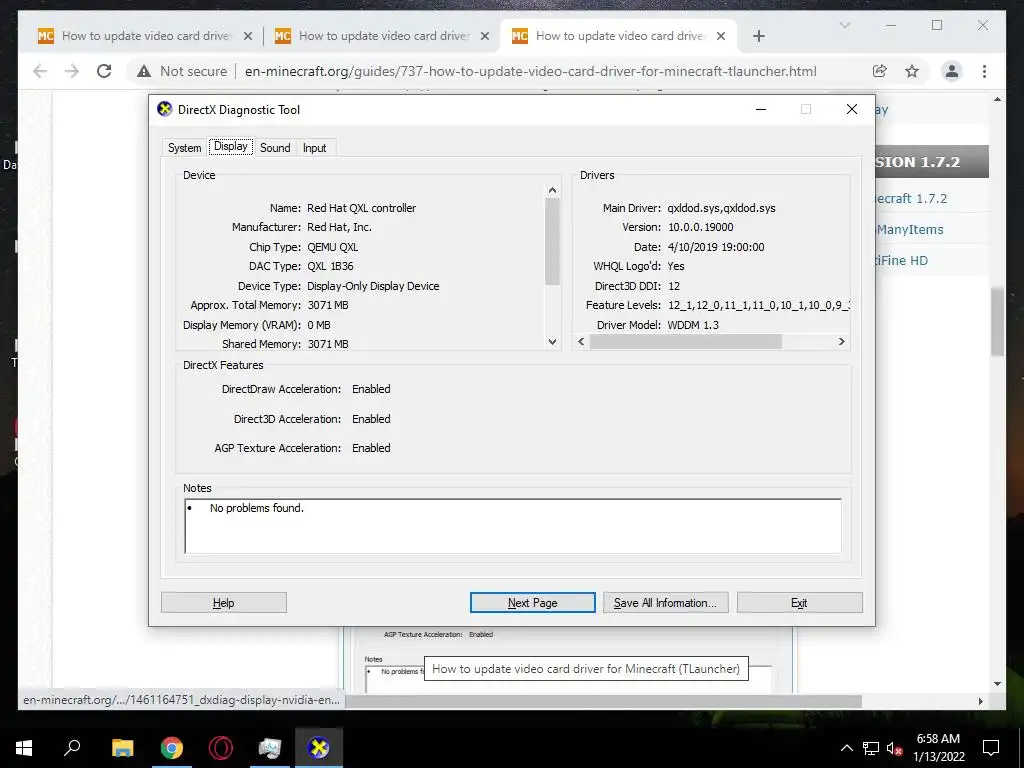This screenshot has width=1024, height=768.
Task: Close the active third Chrome tab
Action: tap(721, 36)
